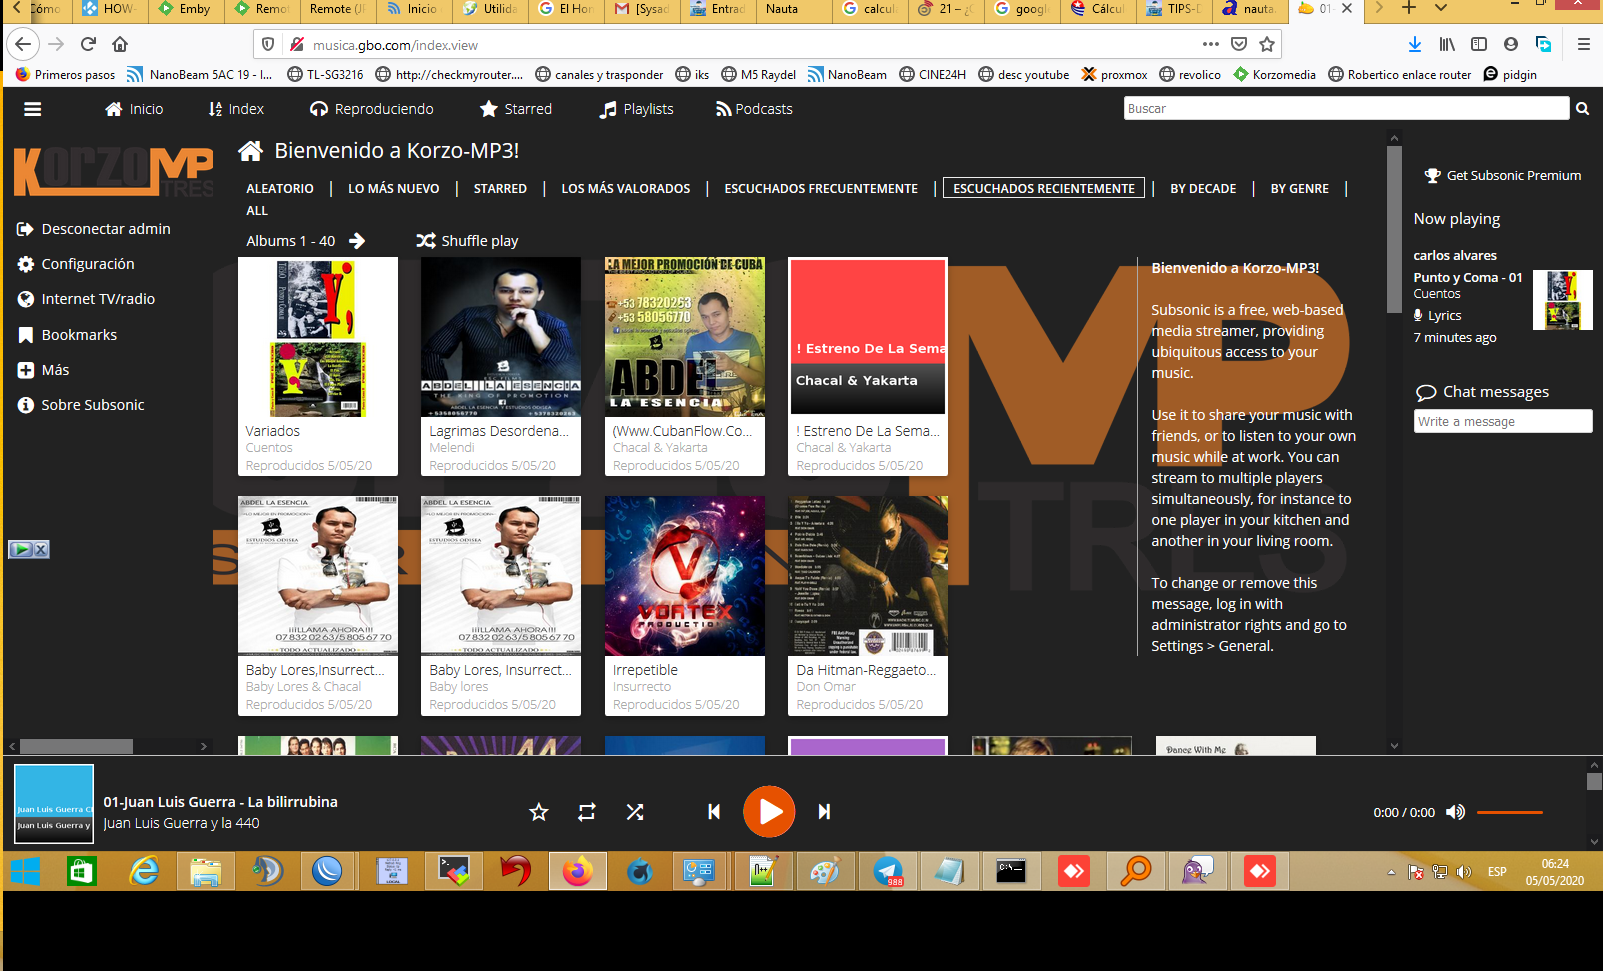This screenshot has height=971, width=1603.
Task: Open the Don Omar artist link
Action: [x=826, y=687]
